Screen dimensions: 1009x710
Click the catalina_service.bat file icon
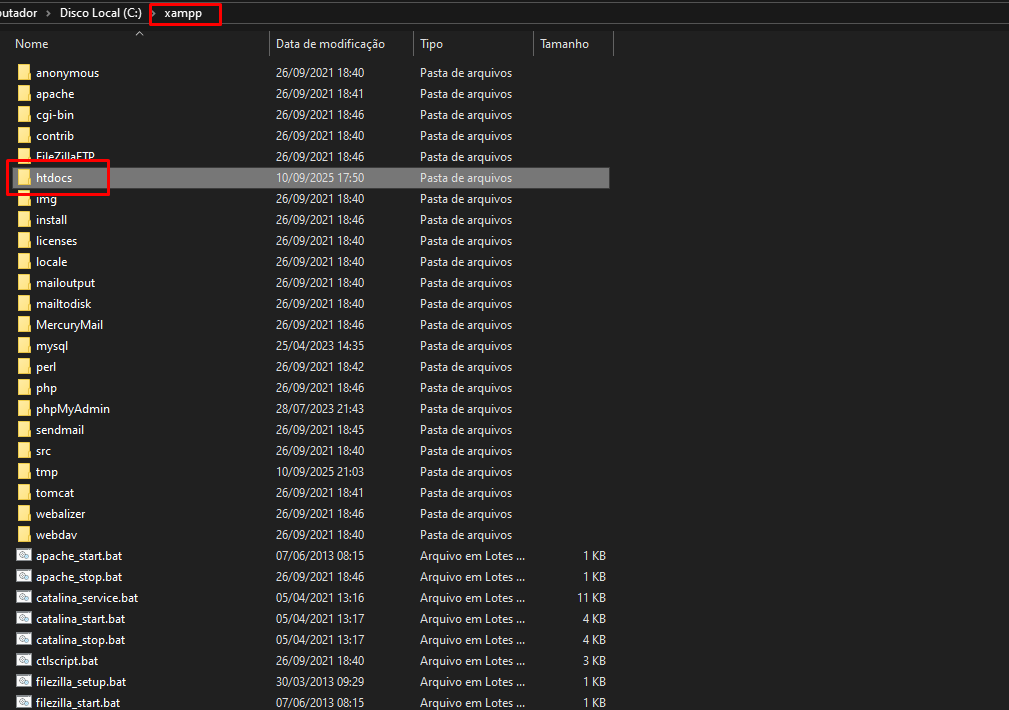pos(25,598)
